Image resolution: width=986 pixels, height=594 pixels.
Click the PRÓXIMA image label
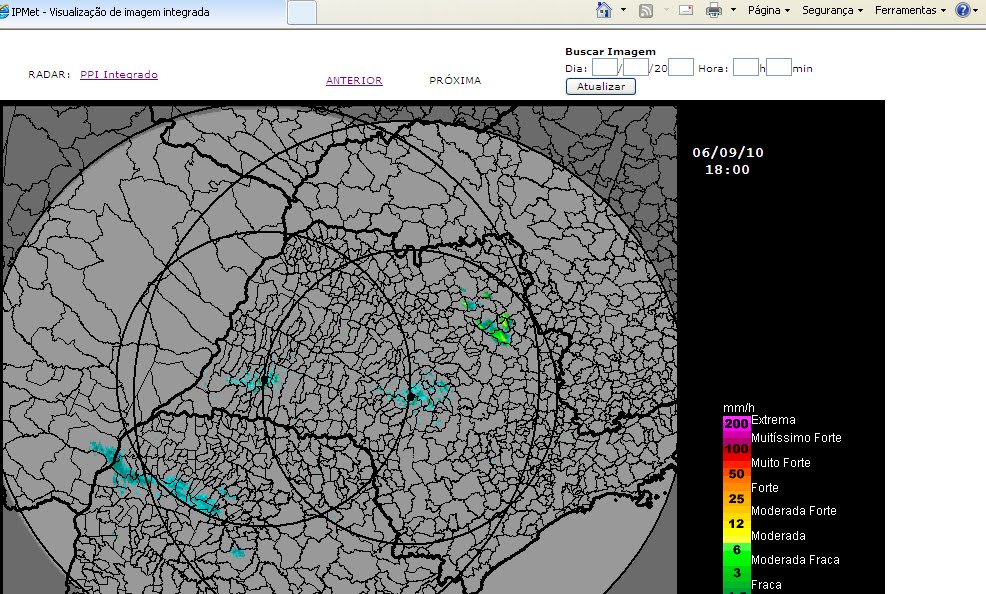455,80
